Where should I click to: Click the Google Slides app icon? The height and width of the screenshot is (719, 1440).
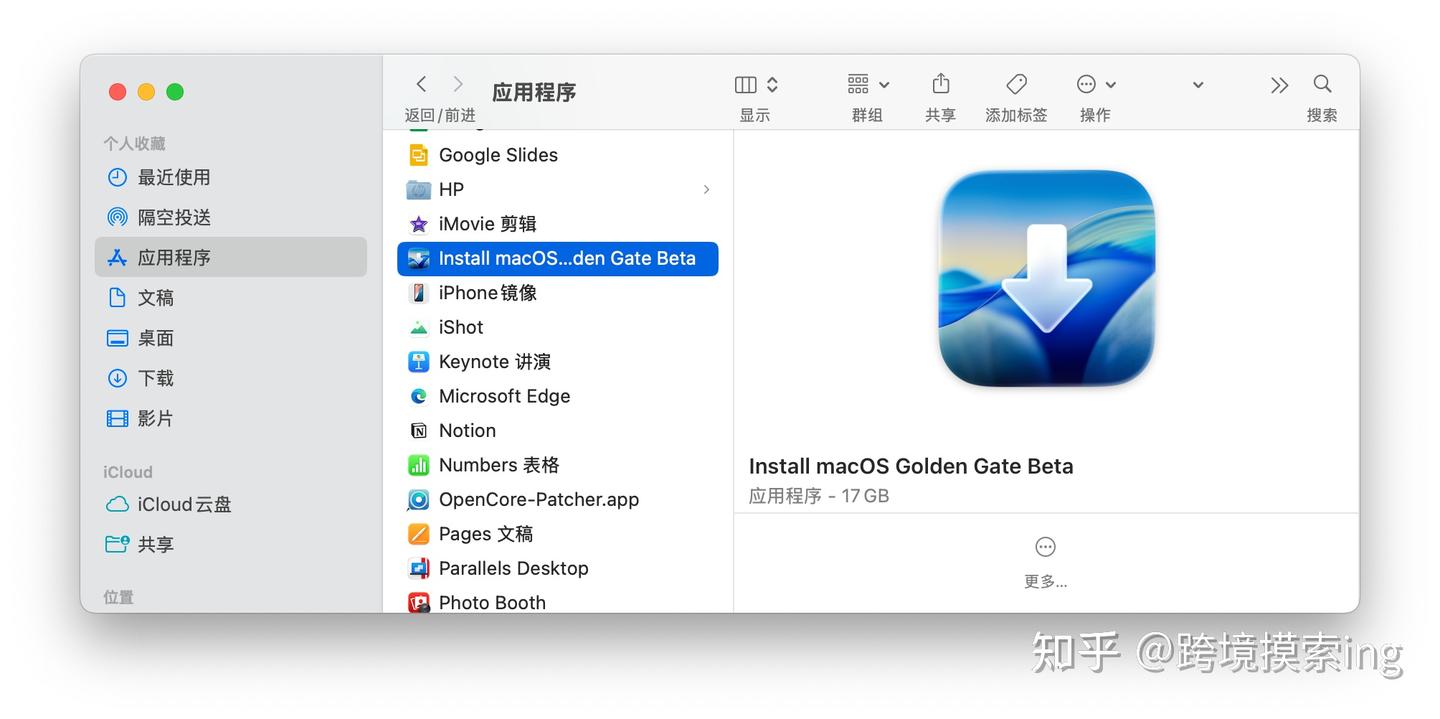click(418, 155)
